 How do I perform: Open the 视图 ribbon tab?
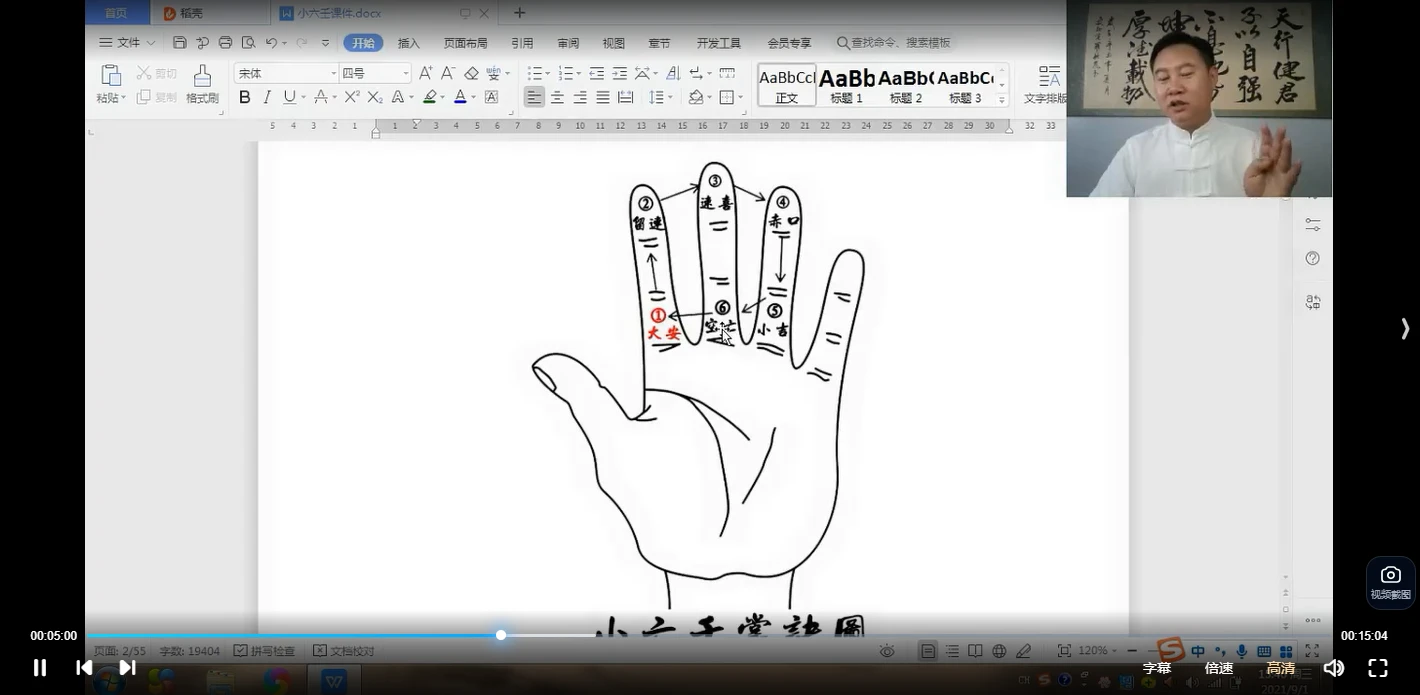[x=614, y=43]
